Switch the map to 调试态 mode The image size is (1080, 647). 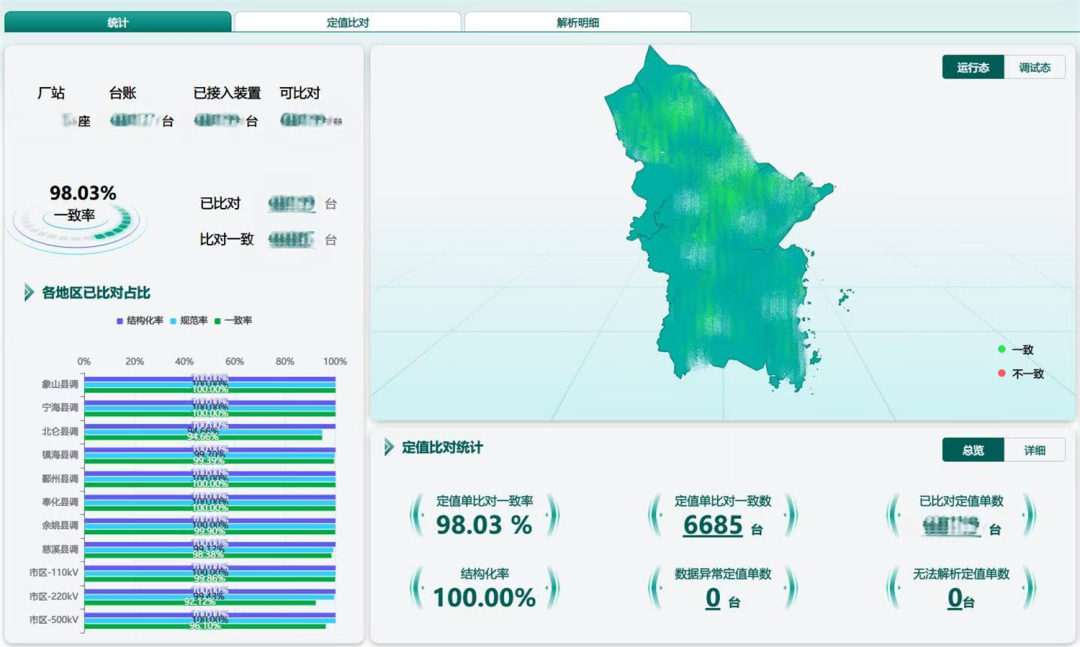click(1034, 68)
